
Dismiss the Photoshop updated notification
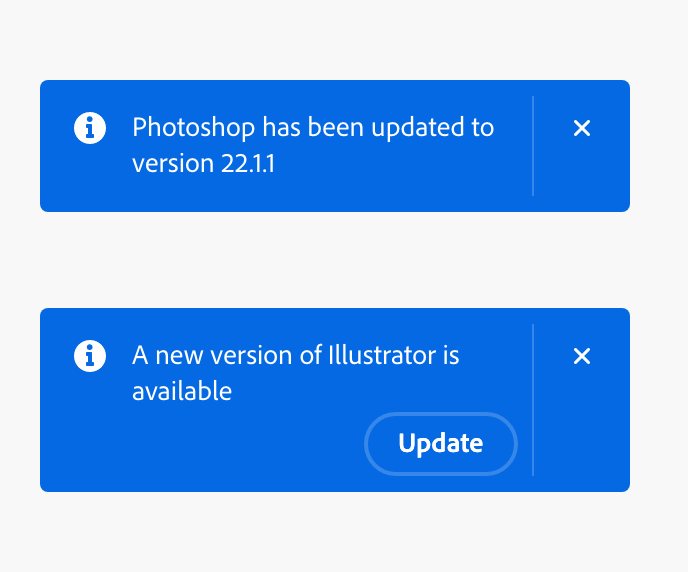tap(582, 128)
